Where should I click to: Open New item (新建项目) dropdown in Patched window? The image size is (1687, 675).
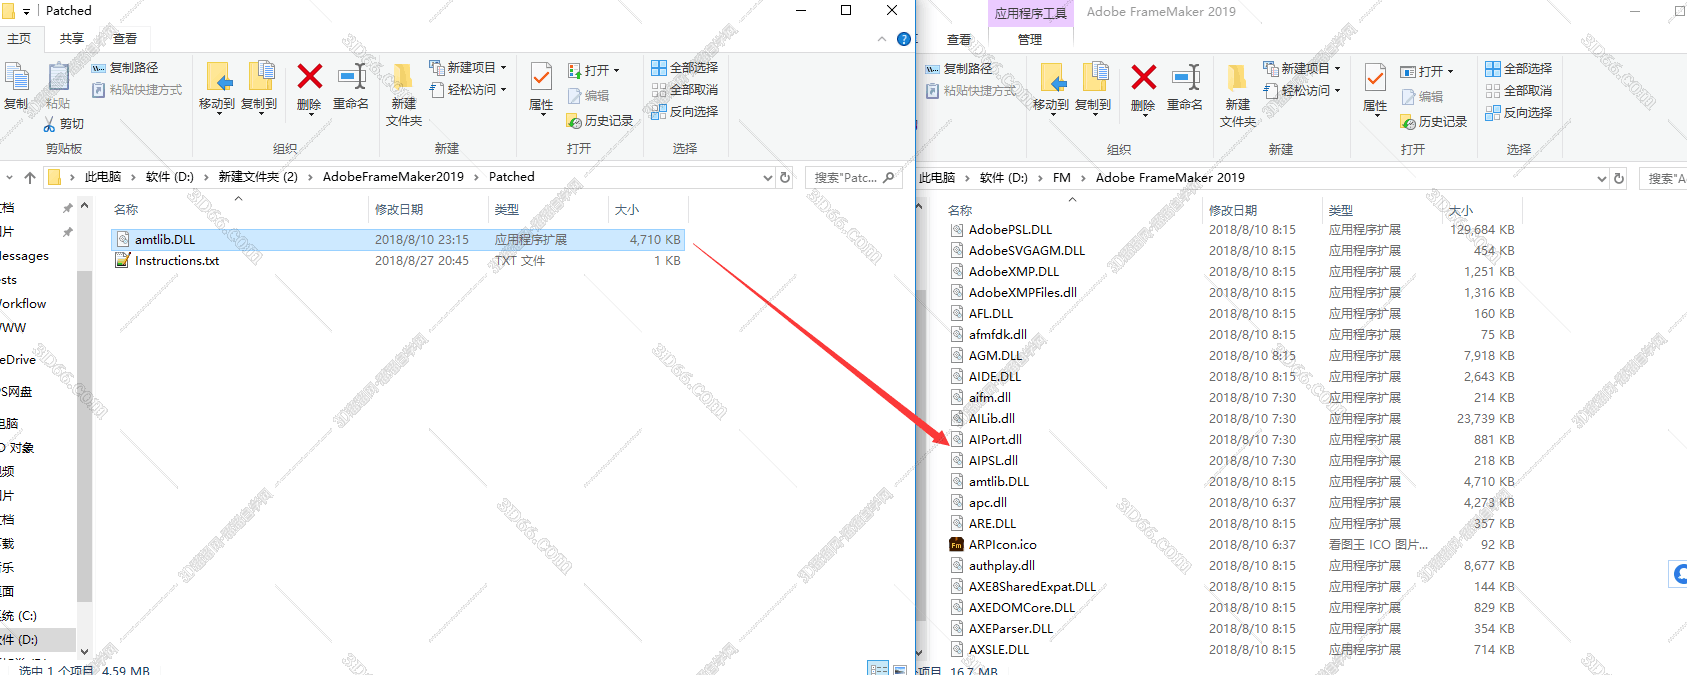(468, 68)
